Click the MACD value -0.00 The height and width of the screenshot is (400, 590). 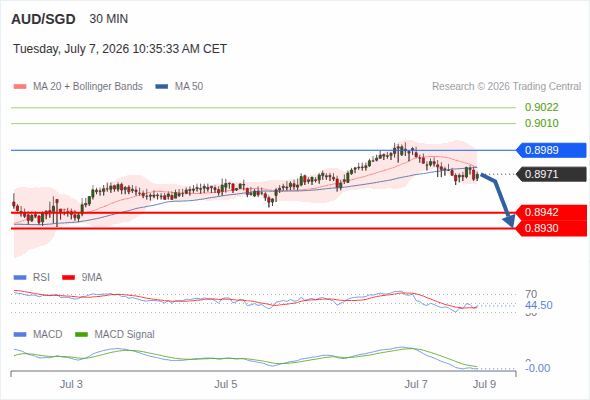pos(538,368)
